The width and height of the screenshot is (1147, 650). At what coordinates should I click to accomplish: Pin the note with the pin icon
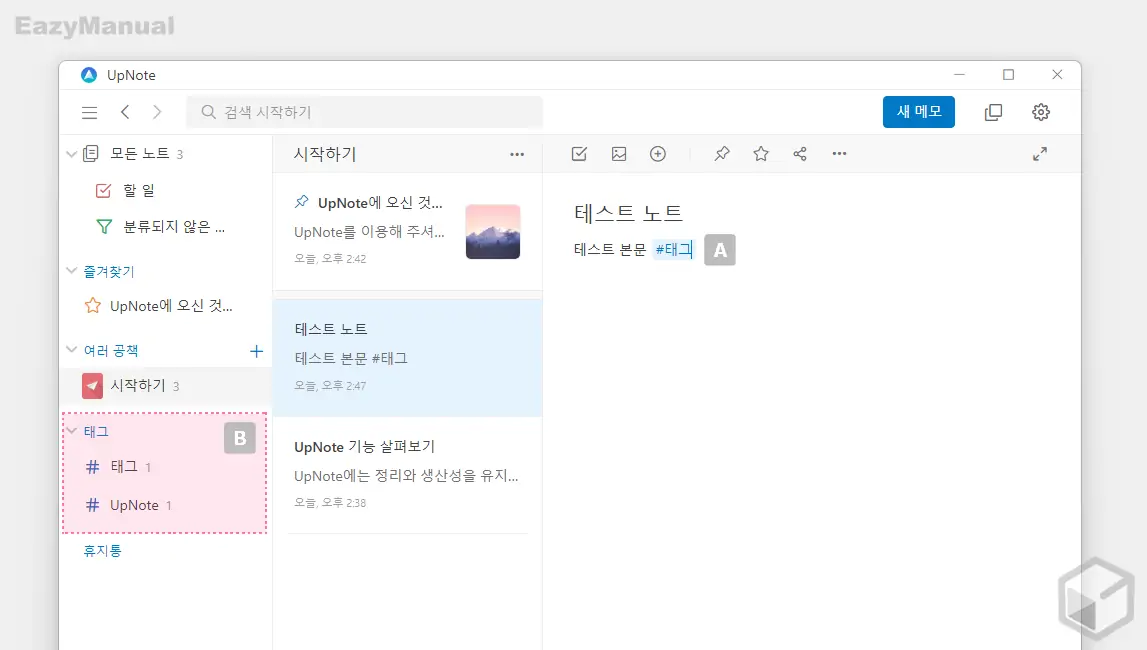[x=722, y=154]
